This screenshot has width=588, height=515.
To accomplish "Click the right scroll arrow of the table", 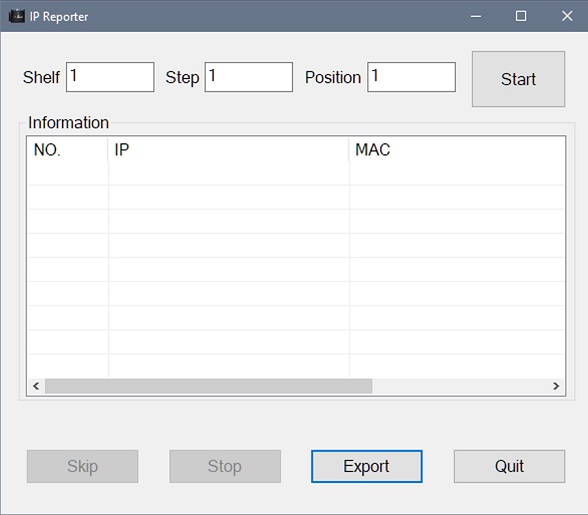I will (556, 386).
